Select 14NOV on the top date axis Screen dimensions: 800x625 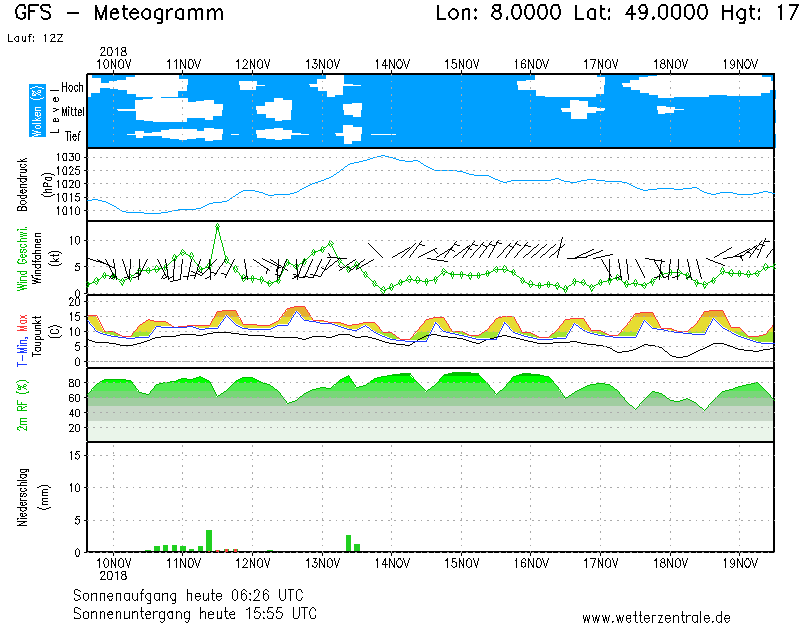click(392, 64)
